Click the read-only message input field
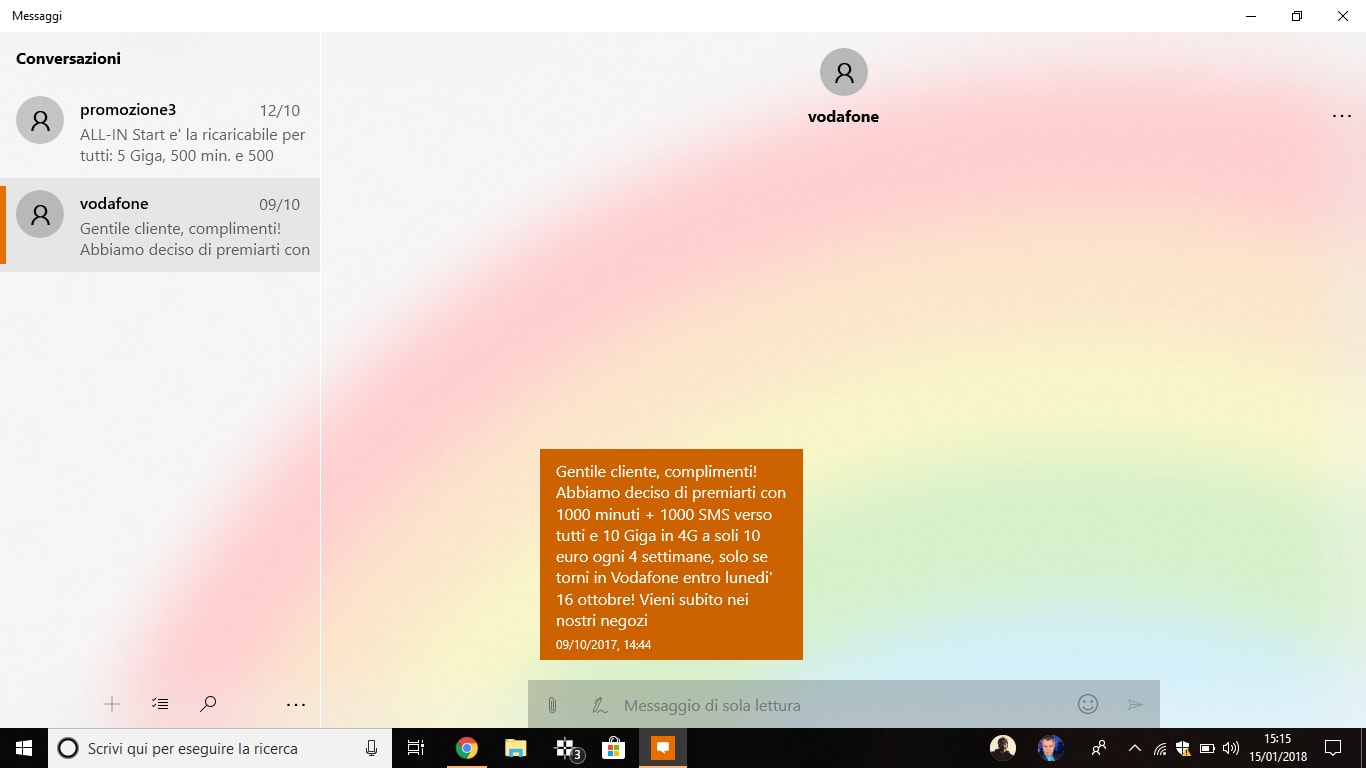This screenshot has width=1366, height=768. pos(800,705)
